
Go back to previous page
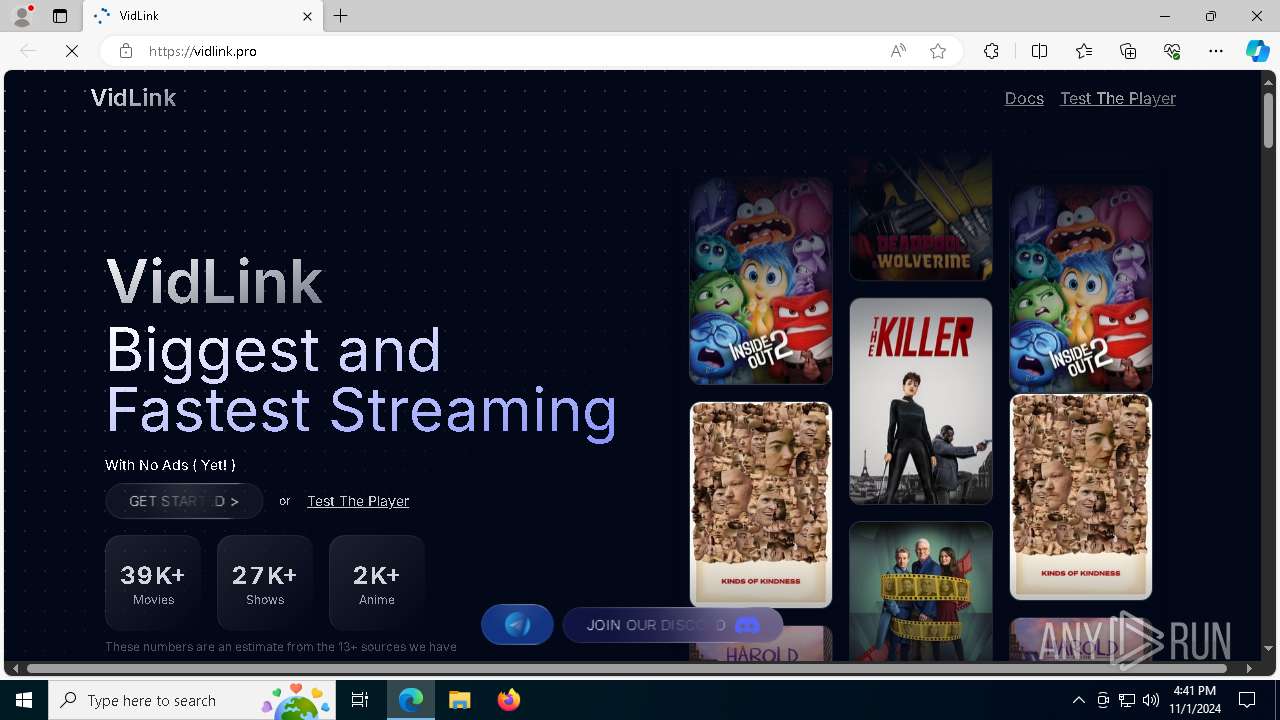(x=28, y=51)
